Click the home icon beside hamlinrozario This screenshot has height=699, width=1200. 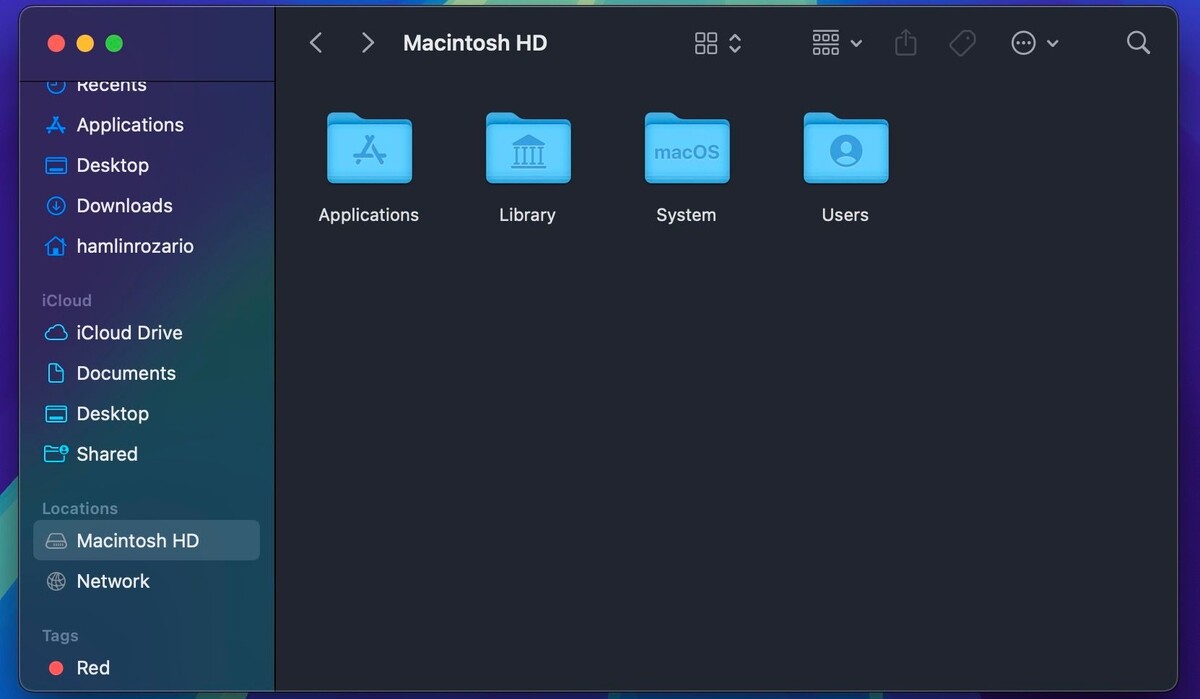point(56,246)
